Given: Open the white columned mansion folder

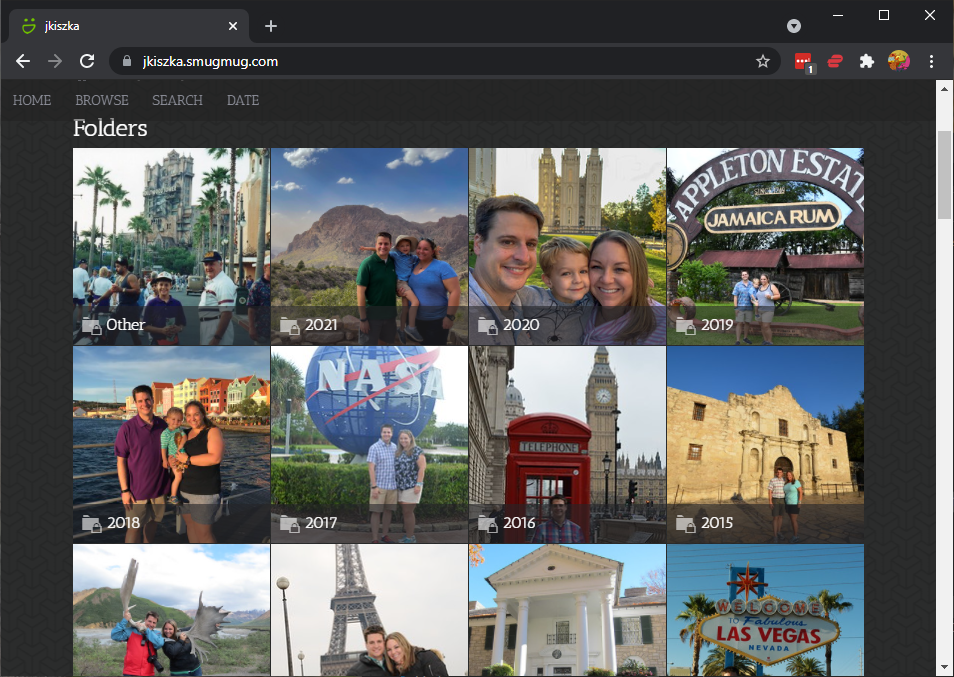Looking at the screenshot, I should [567, 610].
